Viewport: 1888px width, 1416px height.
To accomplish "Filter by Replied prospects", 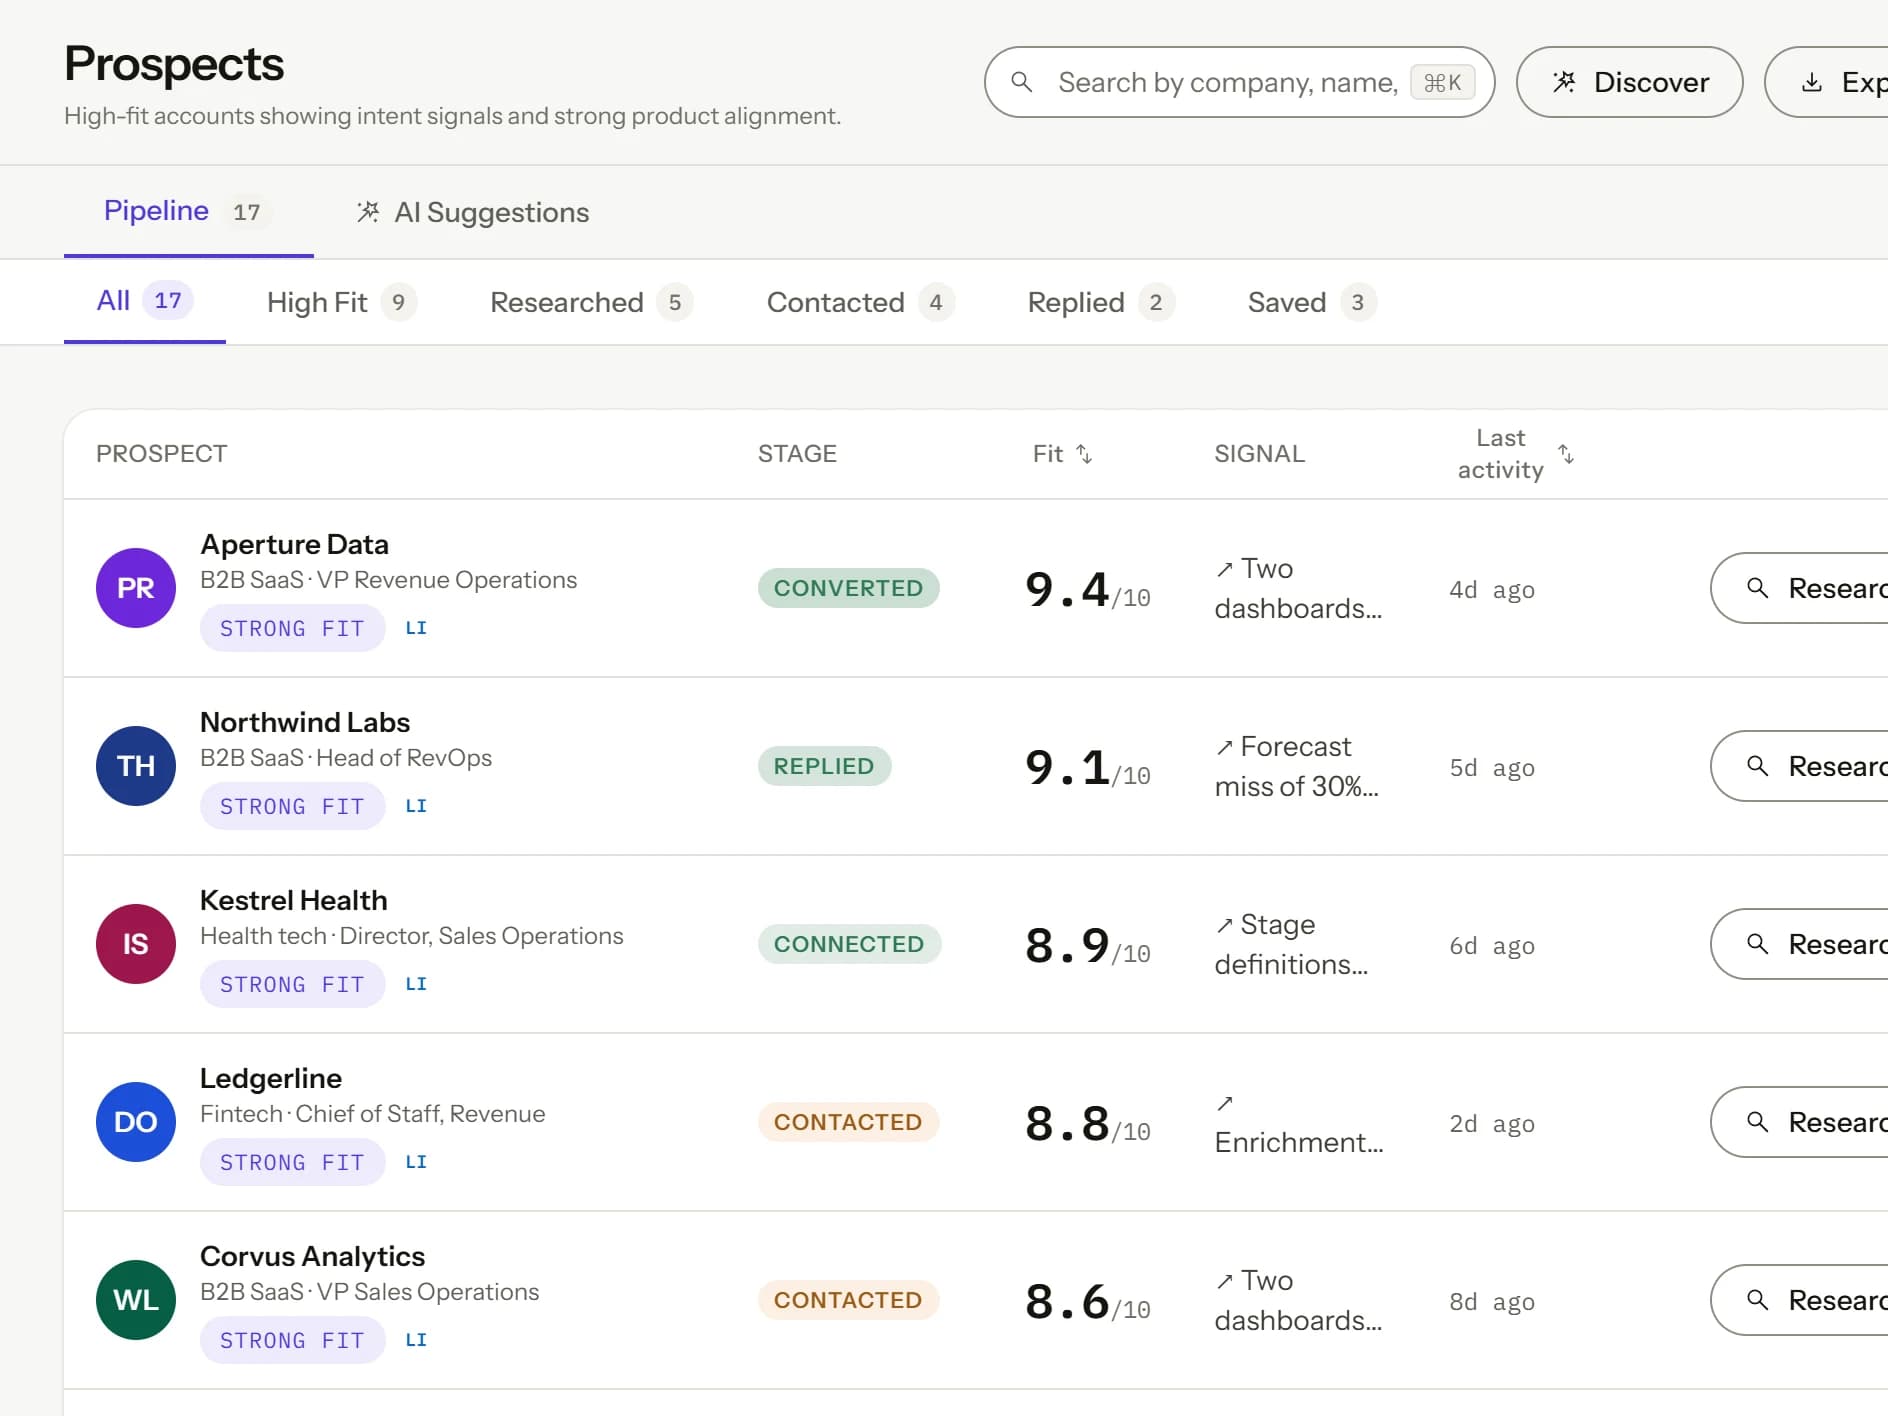I will [1101, 302].
